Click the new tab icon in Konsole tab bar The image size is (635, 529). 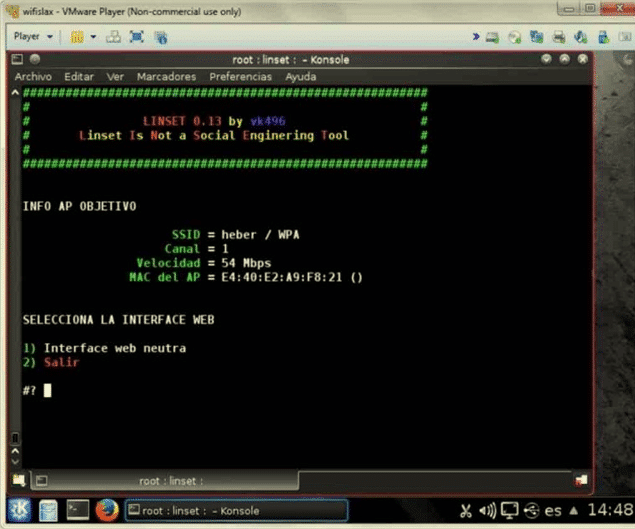coord(19,480)
